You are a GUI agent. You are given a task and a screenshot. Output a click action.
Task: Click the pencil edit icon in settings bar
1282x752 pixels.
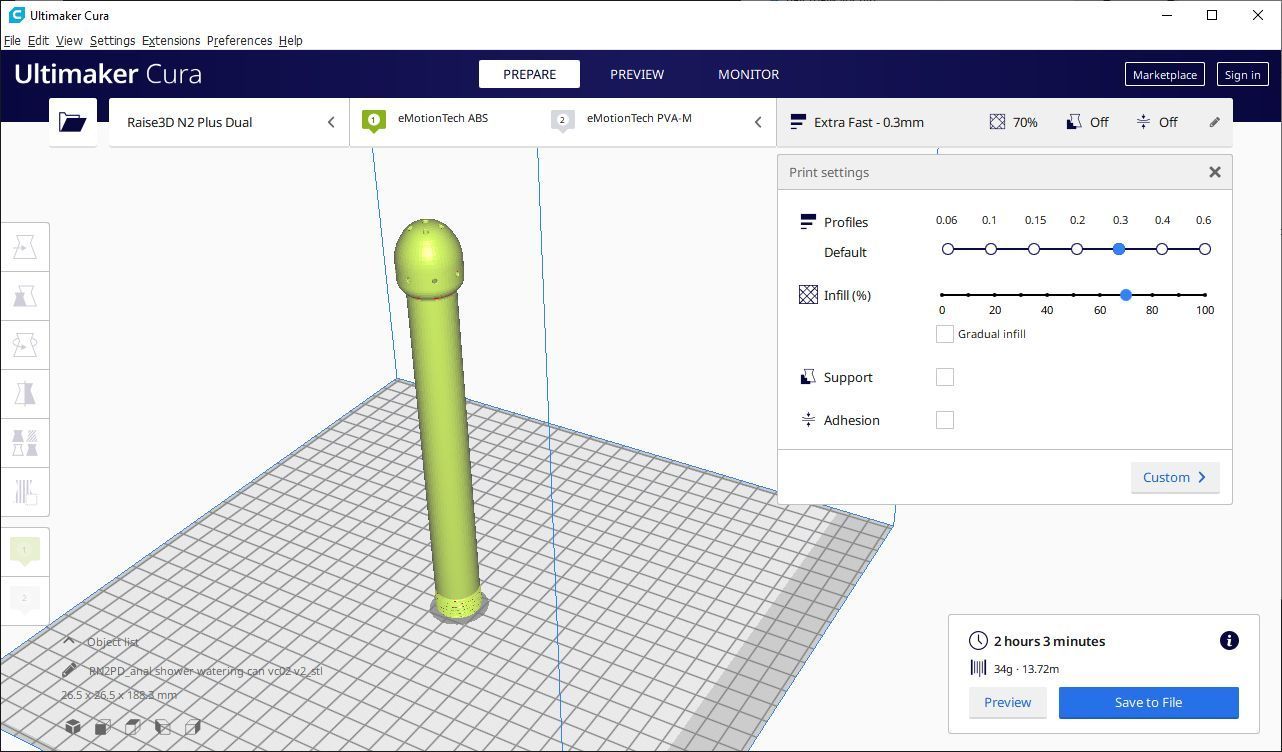pyautogui.click(x=1214, y=122)
